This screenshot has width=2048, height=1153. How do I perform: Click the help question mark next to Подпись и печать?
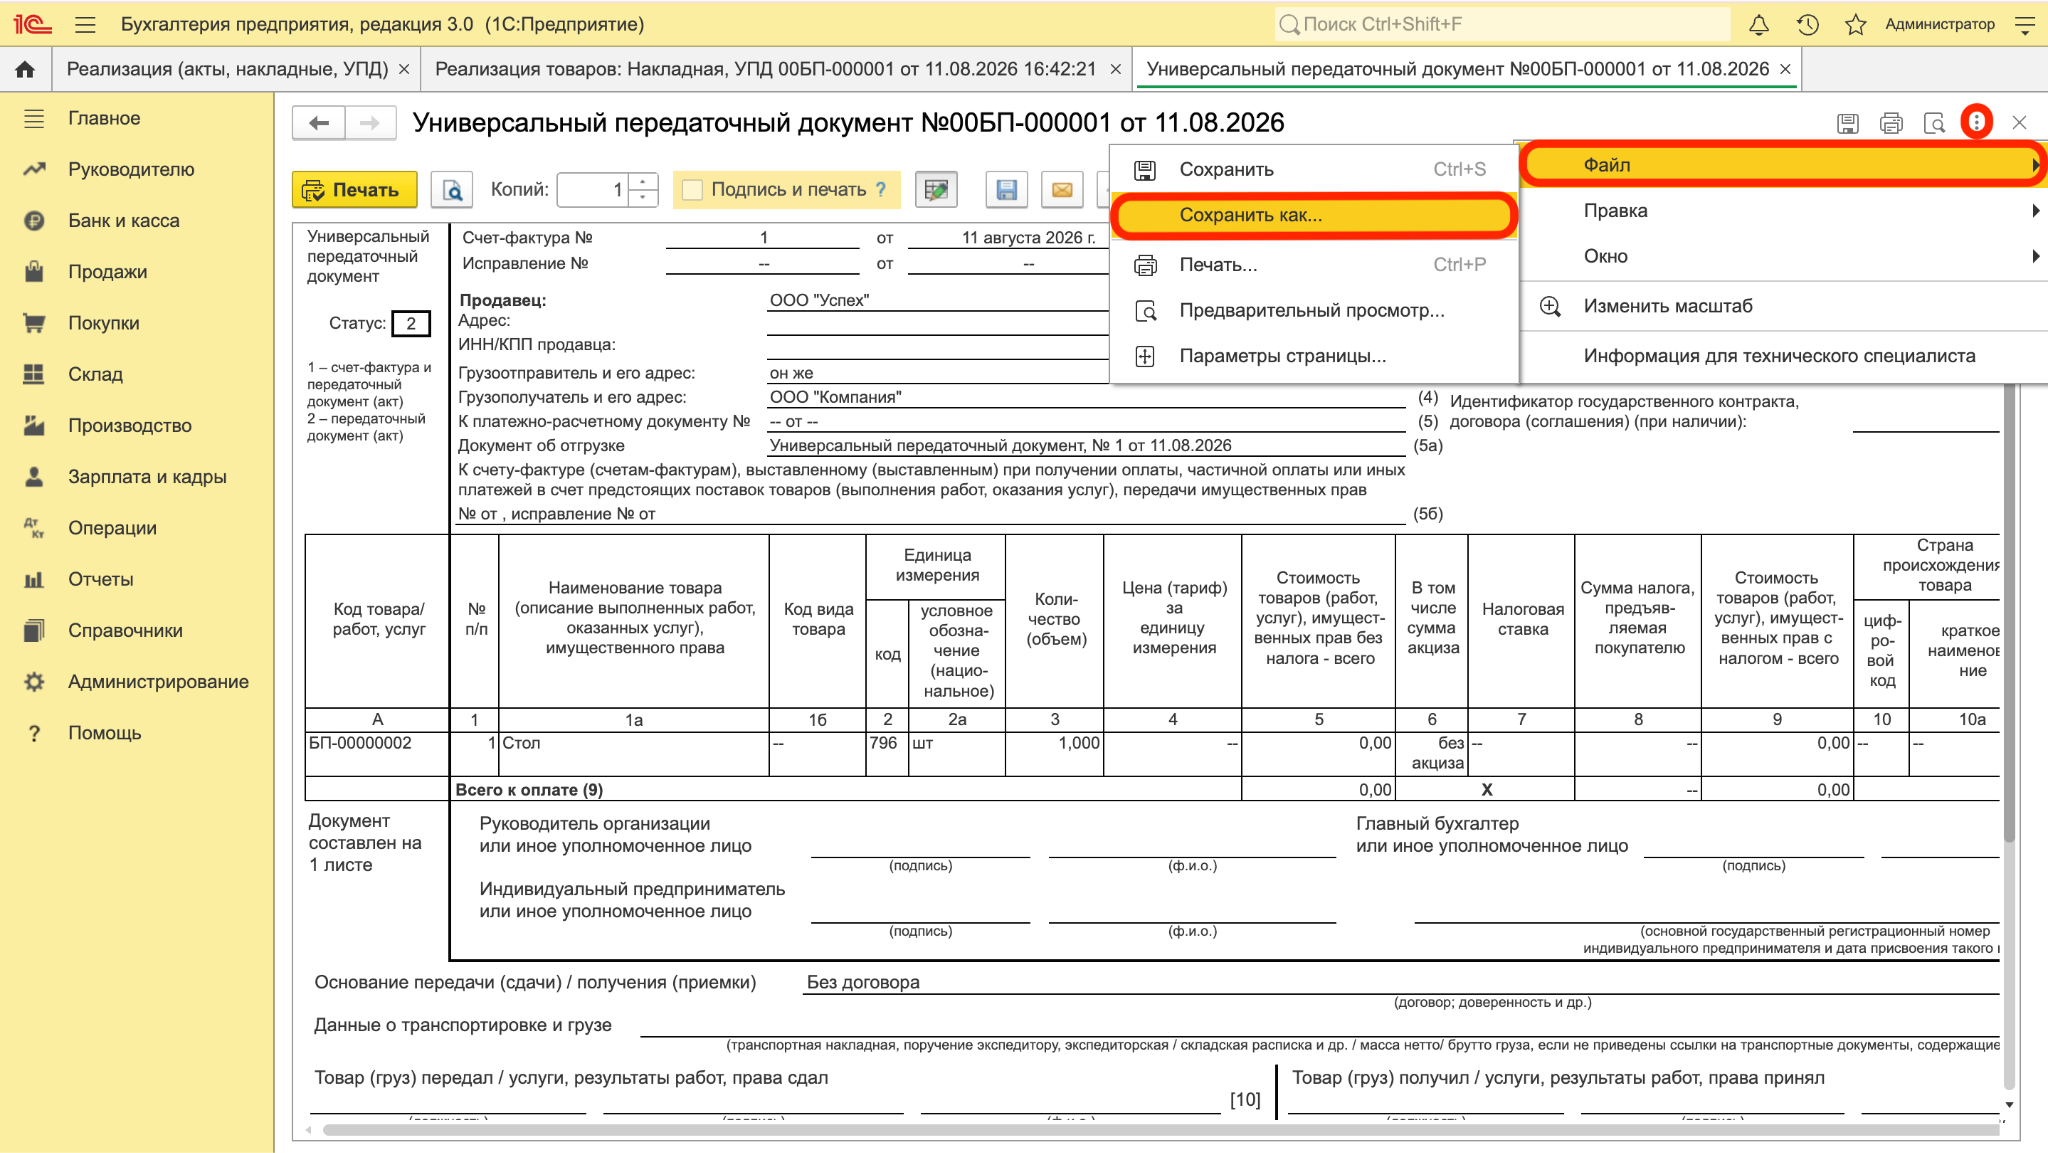point(881,189)
